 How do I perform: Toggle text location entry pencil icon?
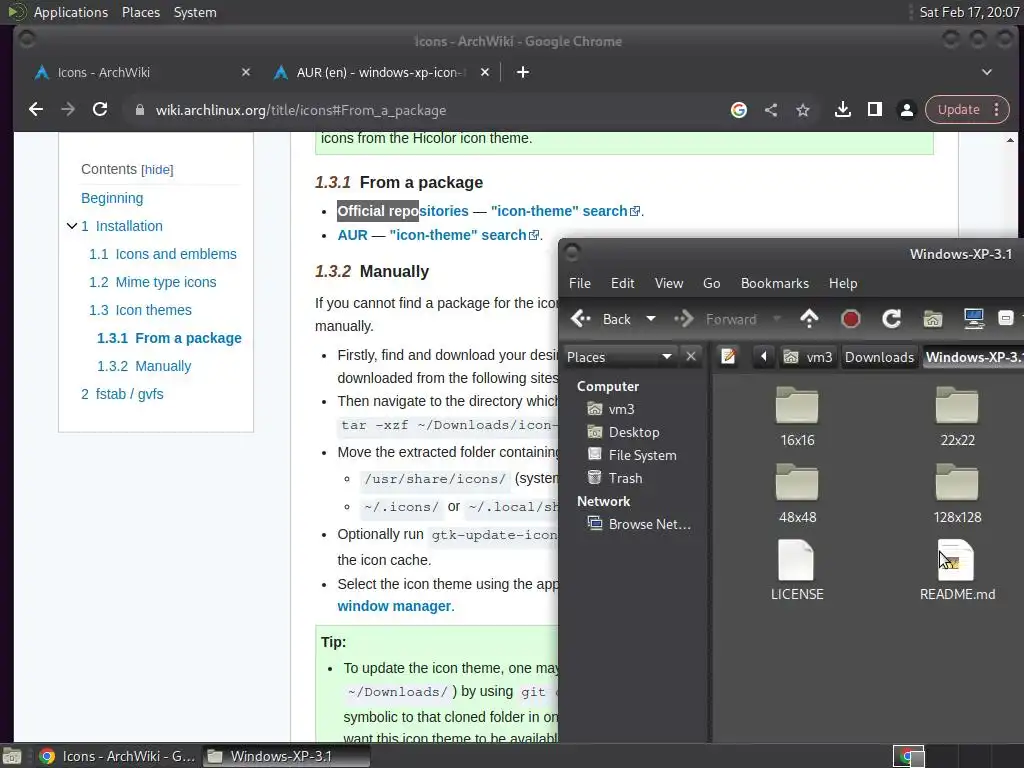point(728,357)
